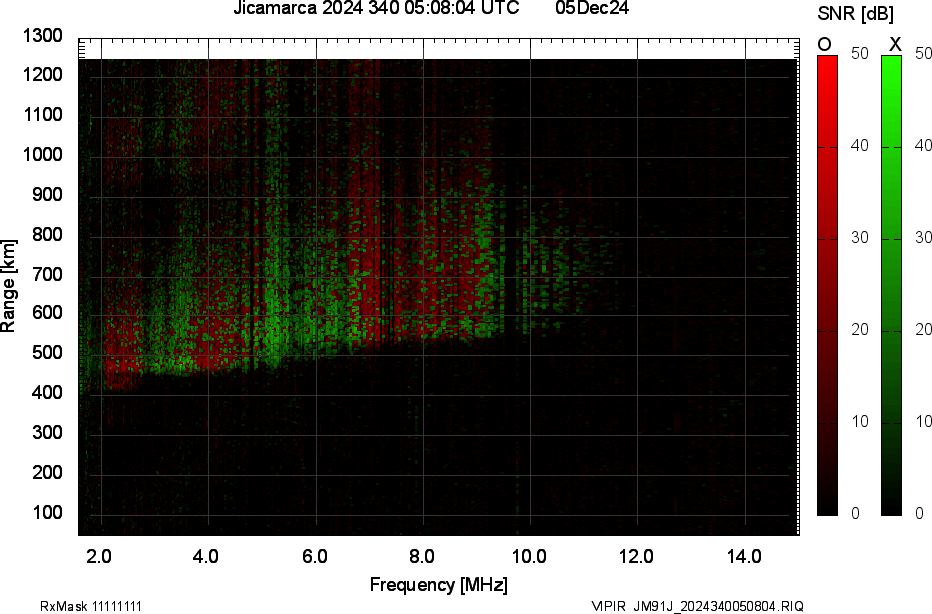Click the 700 km range tick label
Image resolution: width=932 pixels, height=614 pixels.
47,273
